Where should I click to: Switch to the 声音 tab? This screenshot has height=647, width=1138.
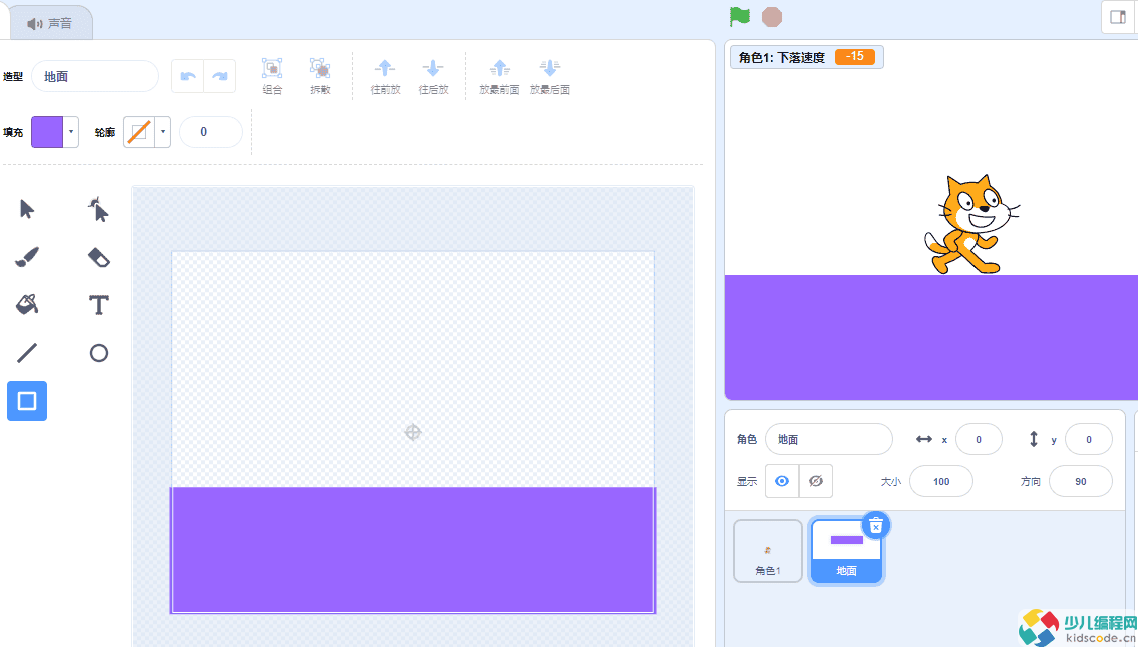50,23
